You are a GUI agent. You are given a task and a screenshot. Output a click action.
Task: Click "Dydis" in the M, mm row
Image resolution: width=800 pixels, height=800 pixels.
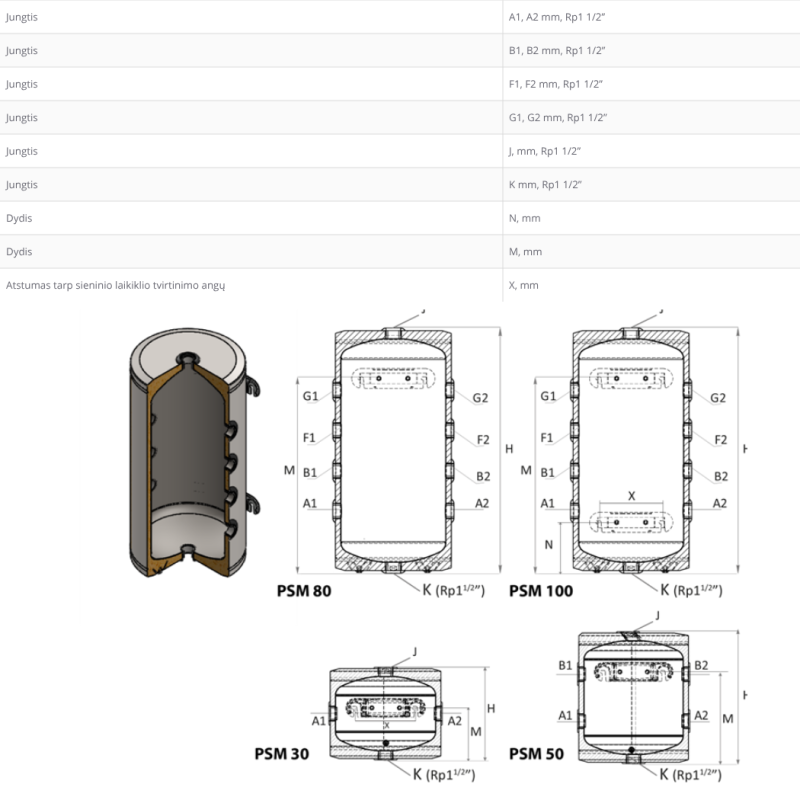tap(19, 252)
